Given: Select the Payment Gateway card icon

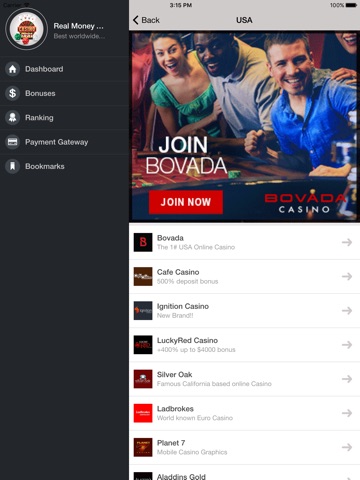Looking at the screenshot, I should point(12,142).
